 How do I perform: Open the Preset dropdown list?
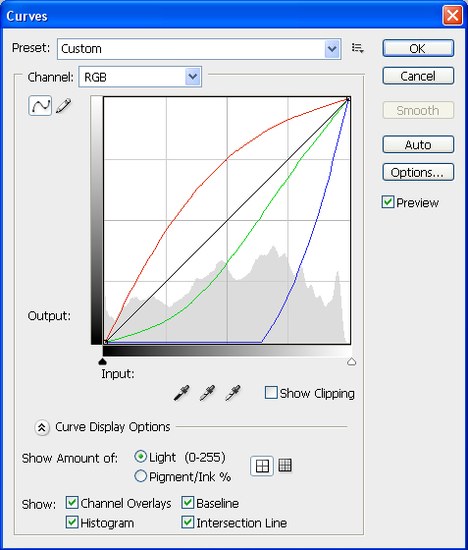(x=199, y=49)
